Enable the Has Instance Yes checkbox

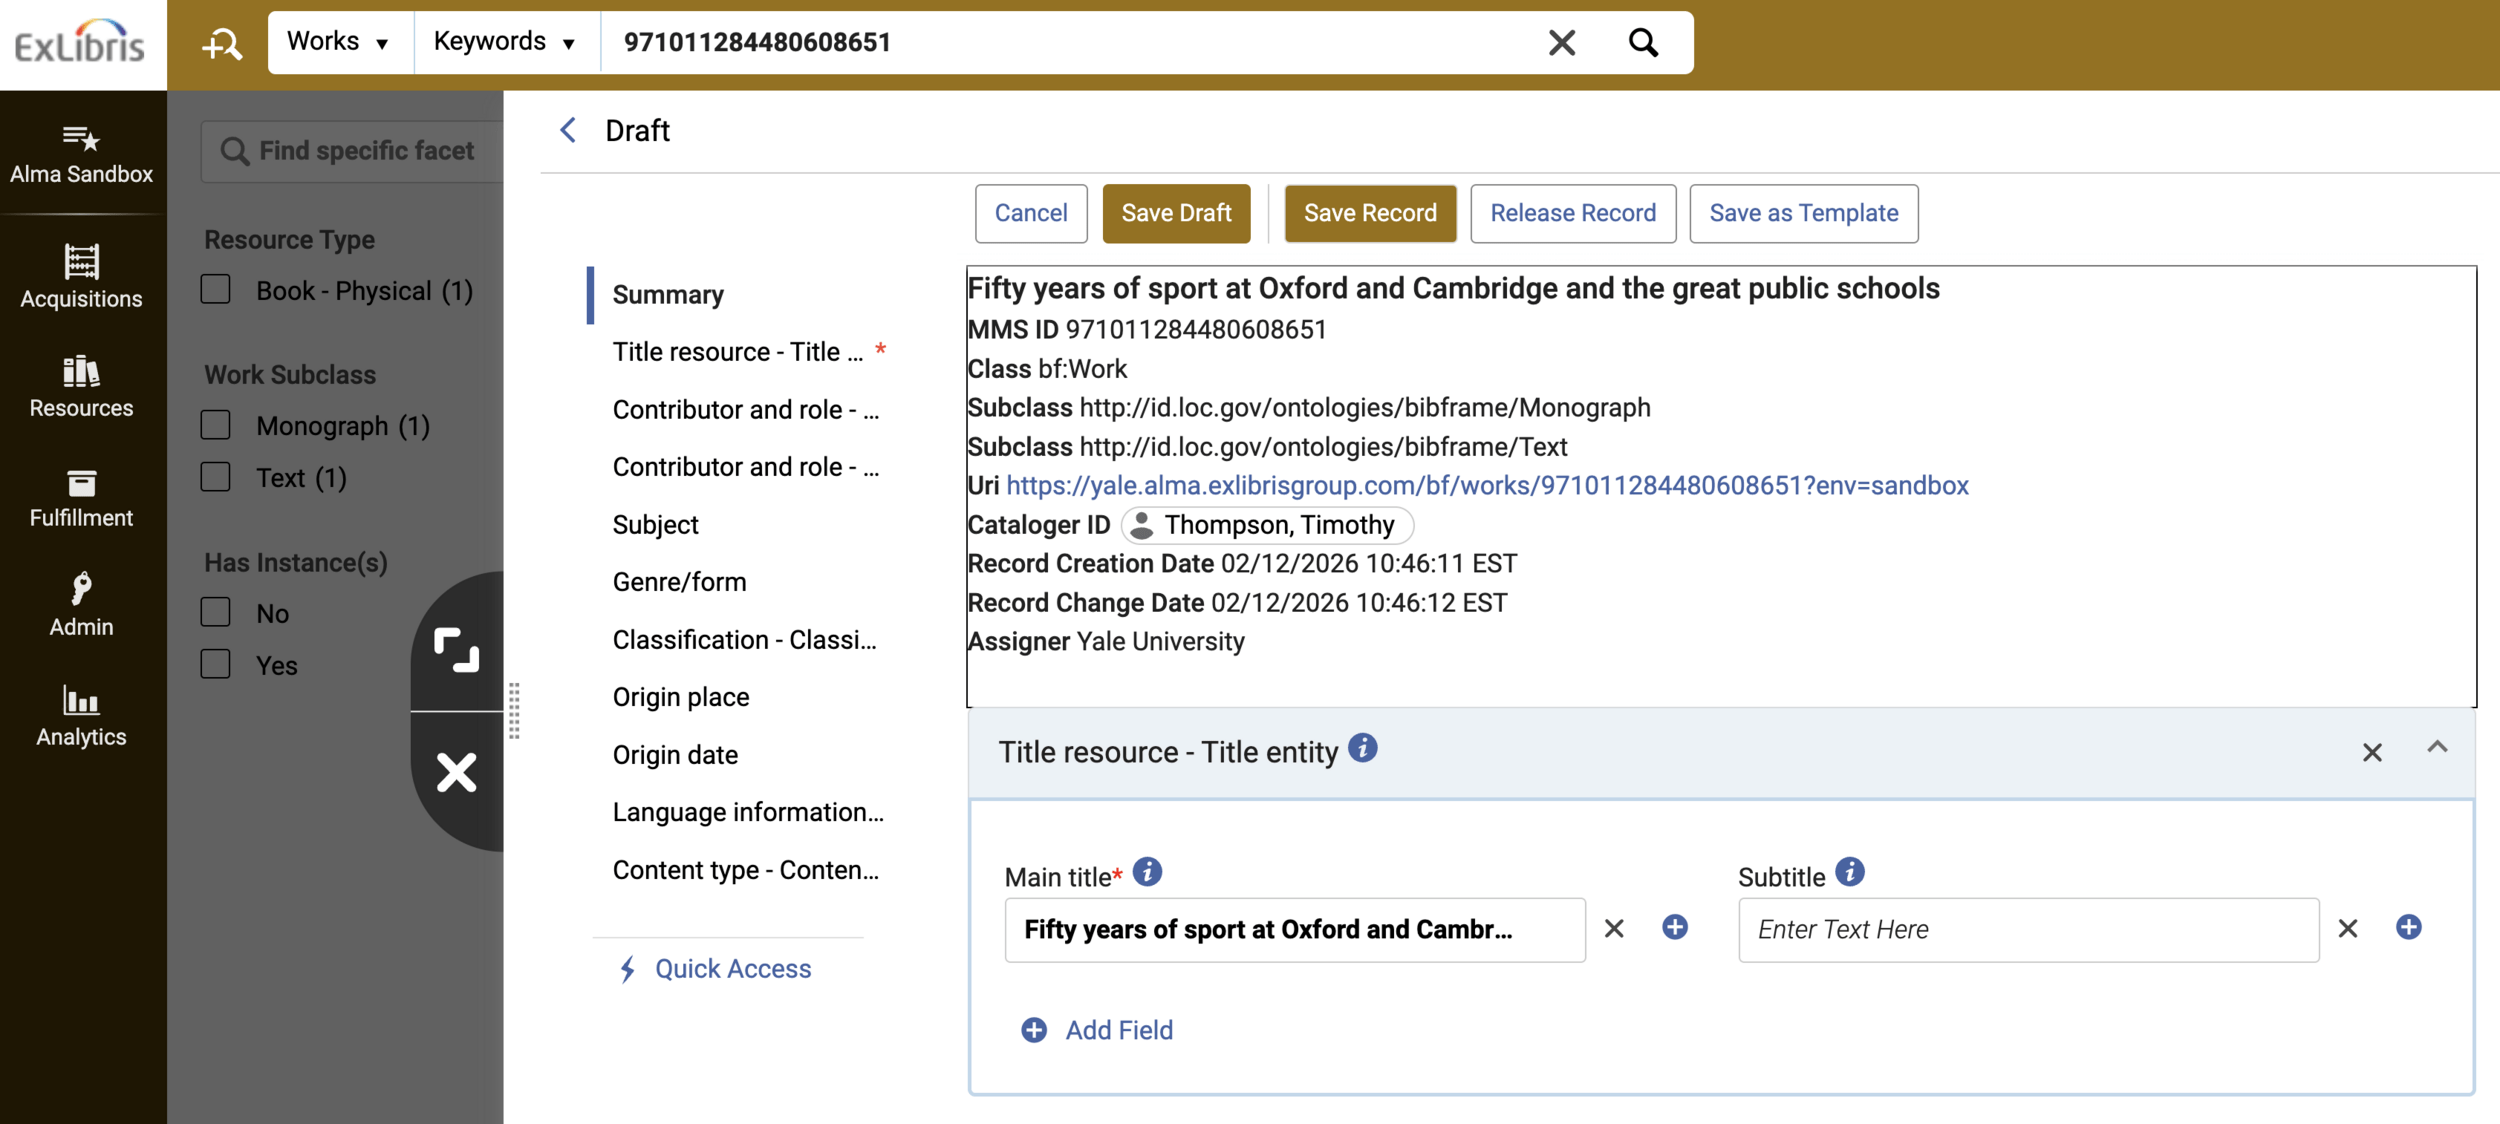pos(215,665)
